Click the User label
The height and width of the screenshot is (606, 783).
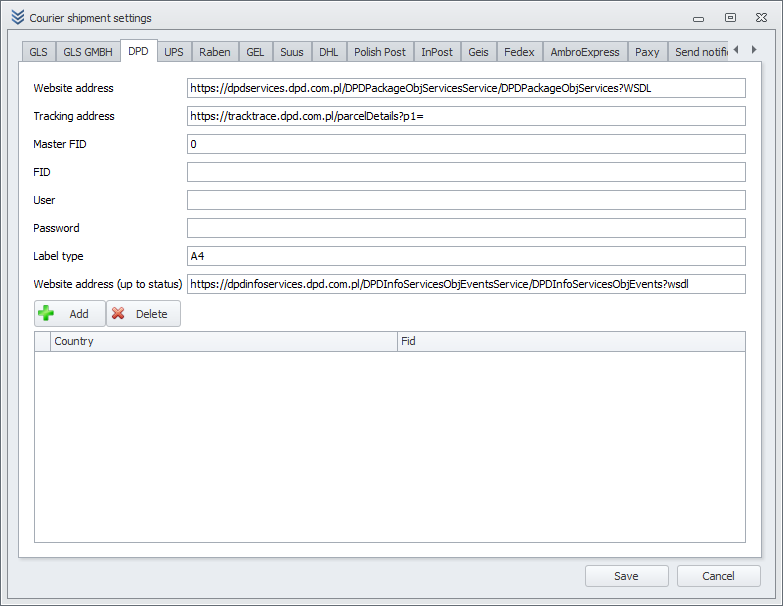(x=44, y=200)
